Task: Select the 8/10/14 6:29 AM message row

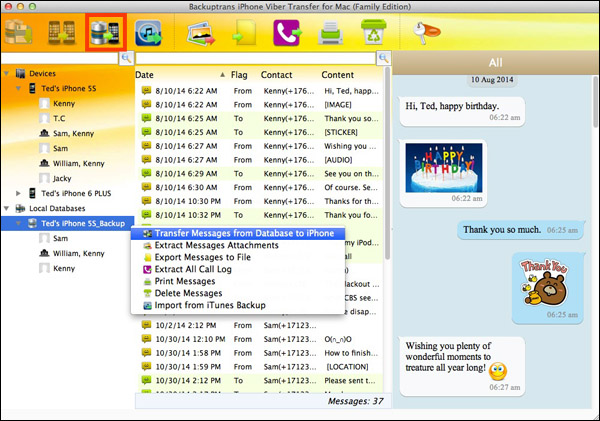Action: [x=260, y=173]
